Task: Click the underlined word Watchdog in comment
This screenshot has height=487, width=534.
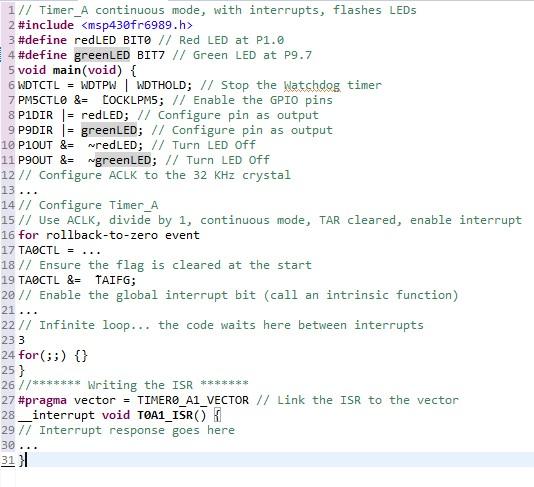Action: pyautogui.click(x=312, y=85)
